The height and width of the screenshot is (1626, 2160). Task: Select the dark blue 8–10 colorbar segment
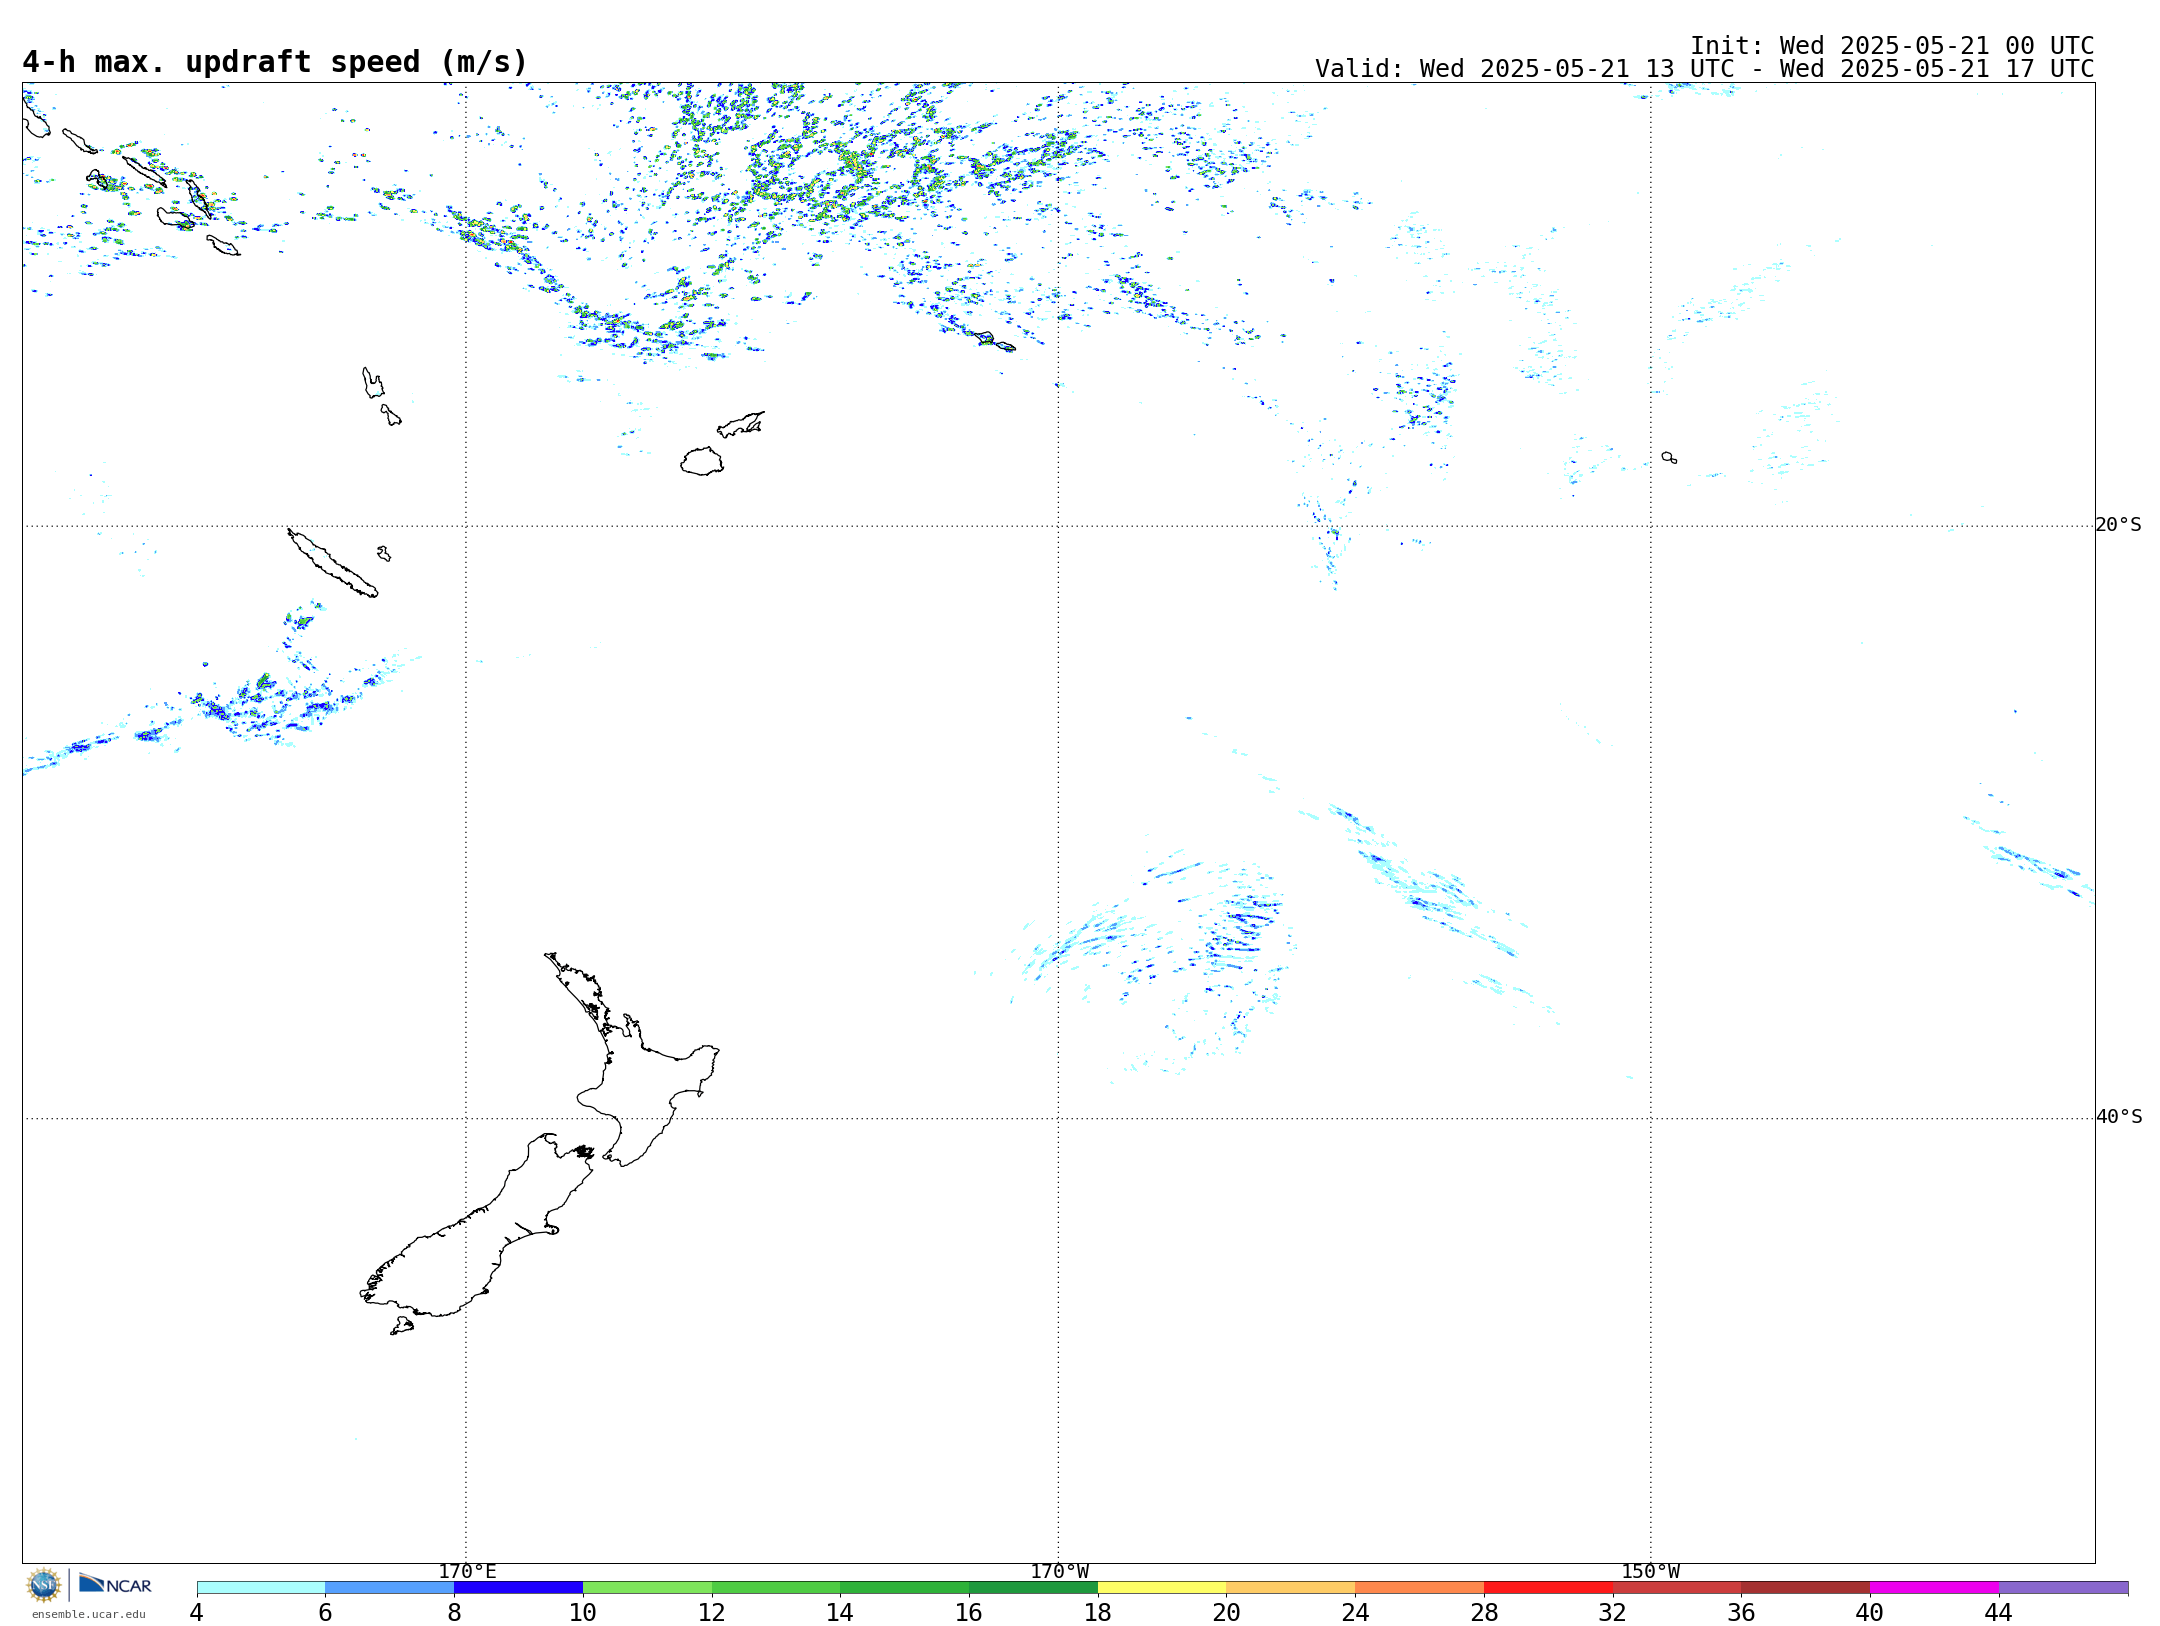pyautogui.click(x=518, y=1588)
